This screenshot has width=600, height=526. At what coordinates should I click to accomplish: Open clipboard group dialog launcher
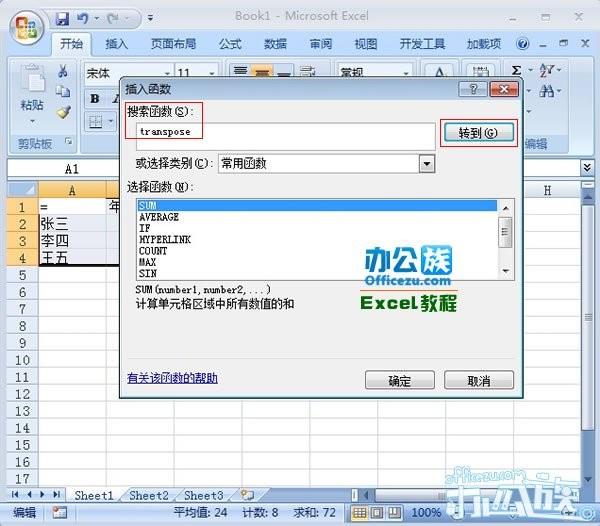(68, 142)
